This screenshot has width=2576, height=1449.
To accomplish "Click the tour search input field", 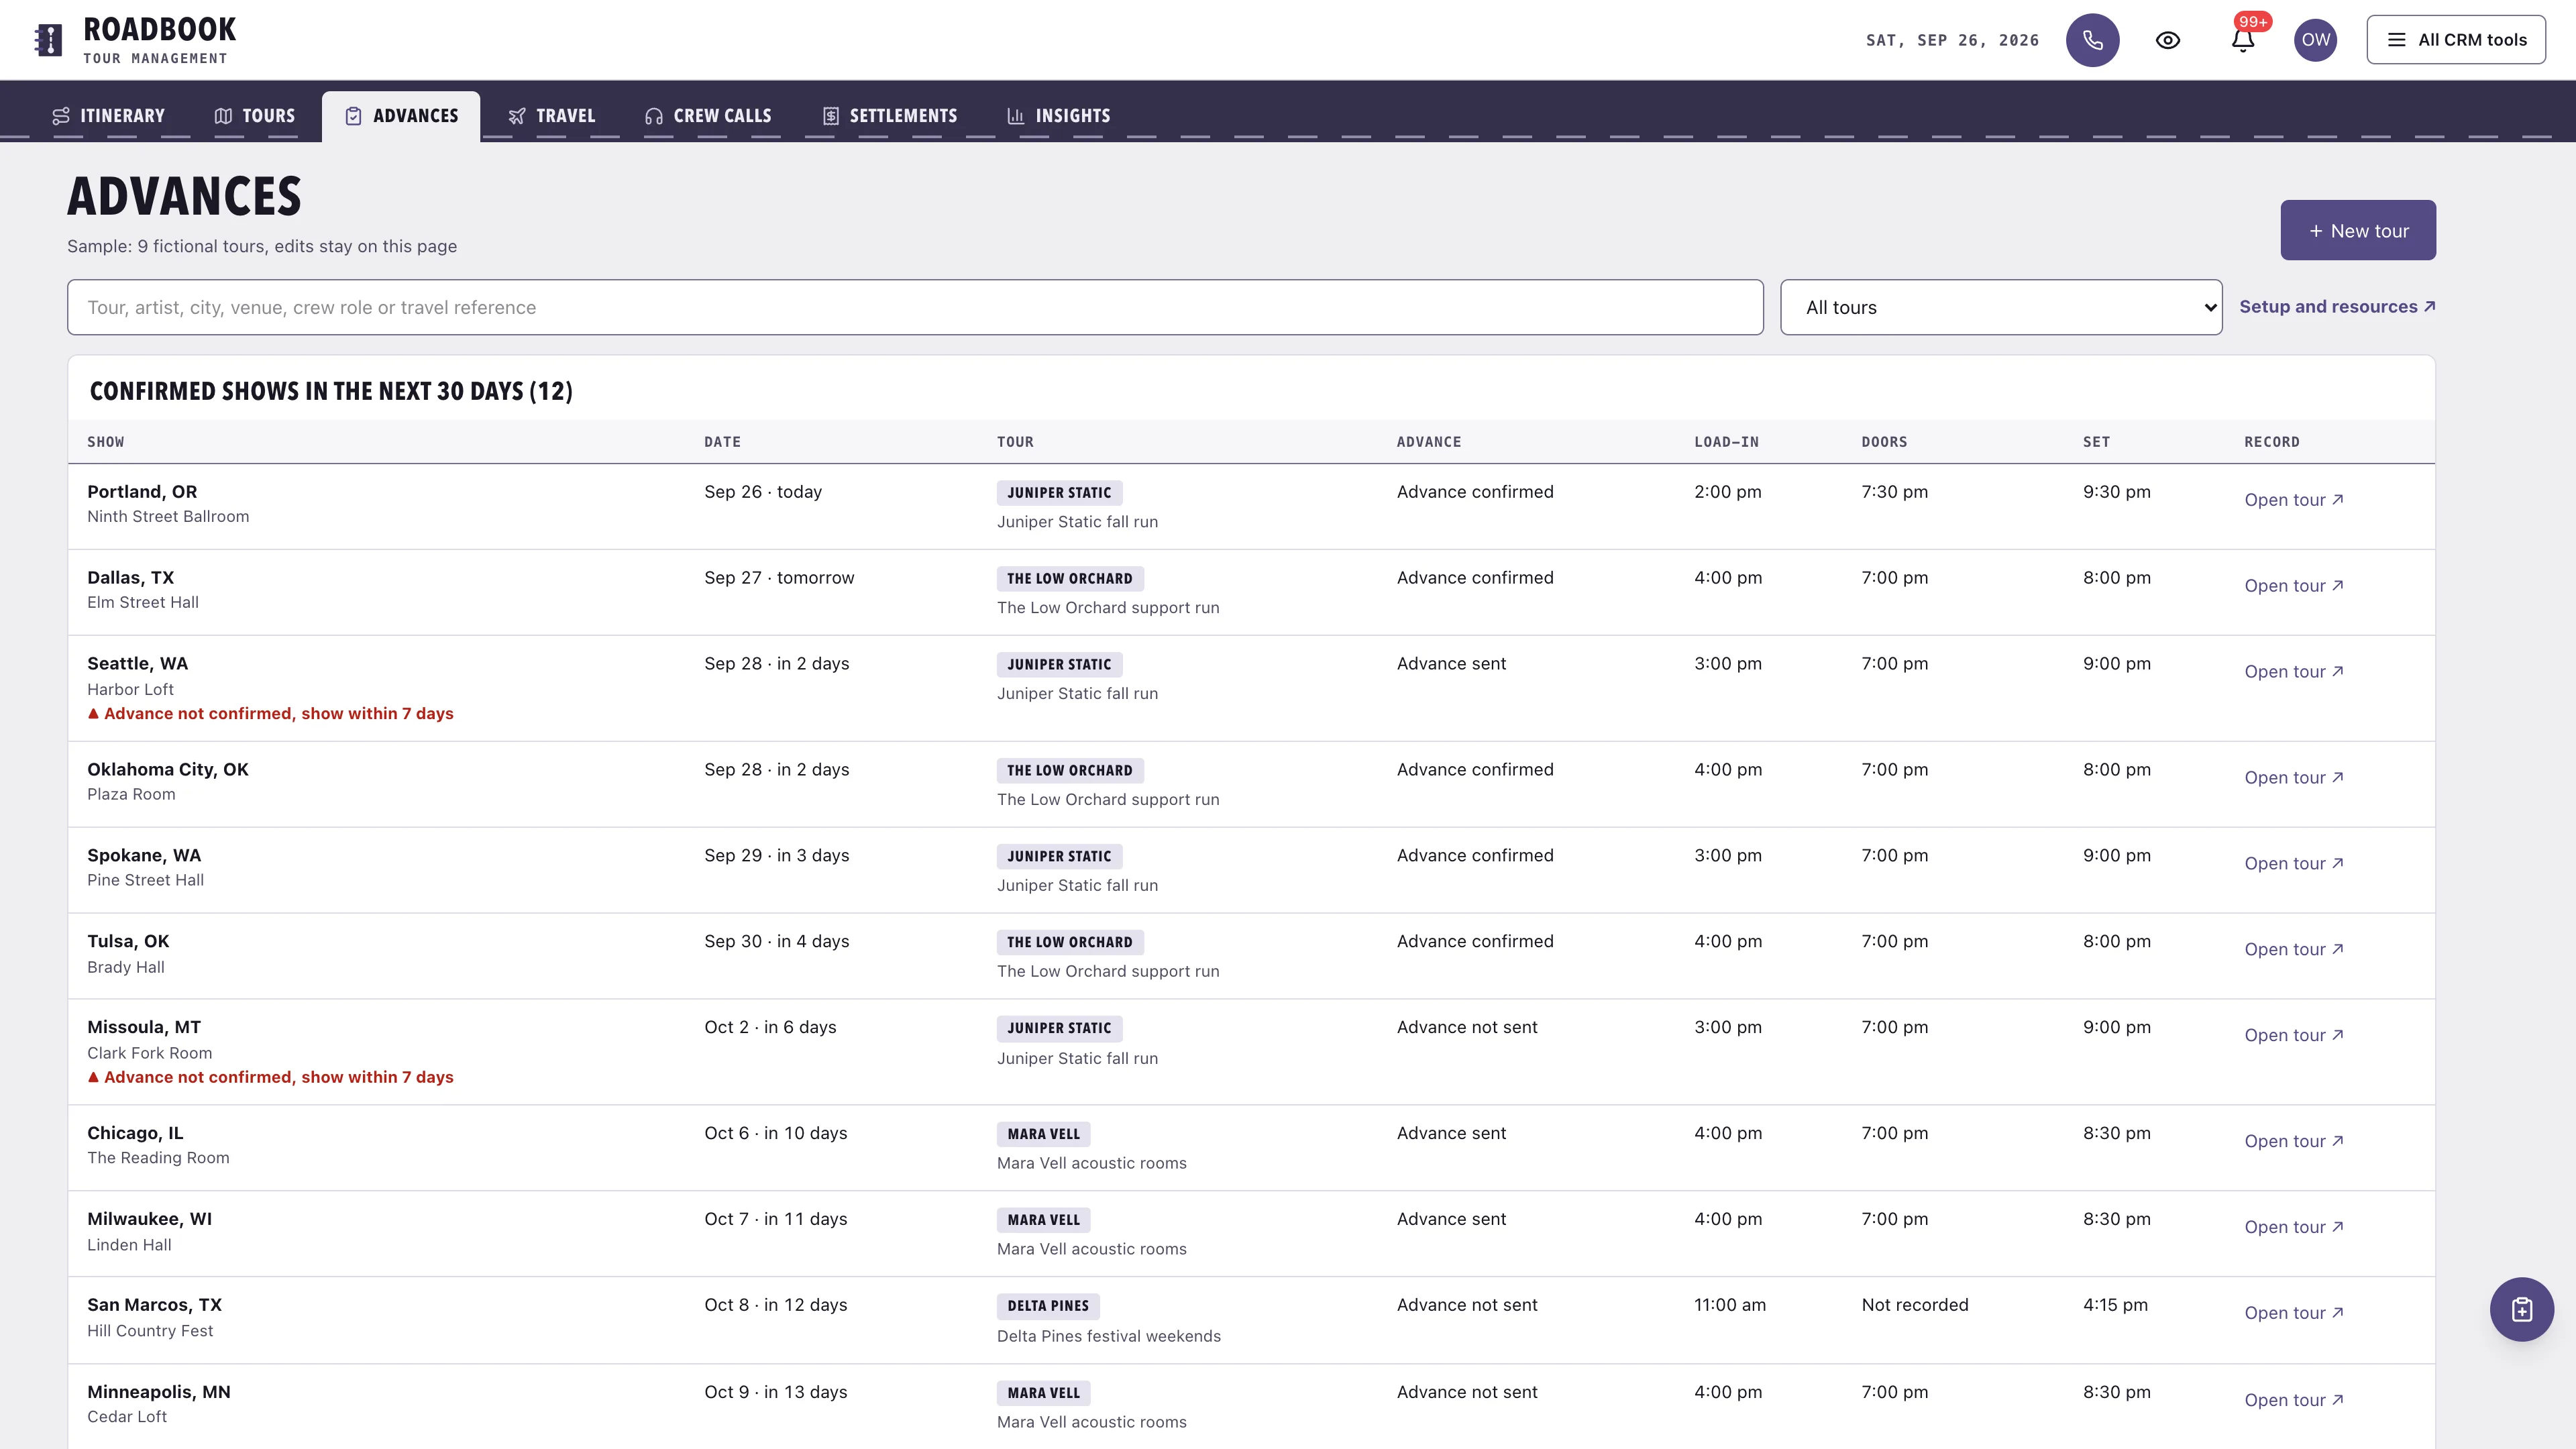I will pos(915,307).
